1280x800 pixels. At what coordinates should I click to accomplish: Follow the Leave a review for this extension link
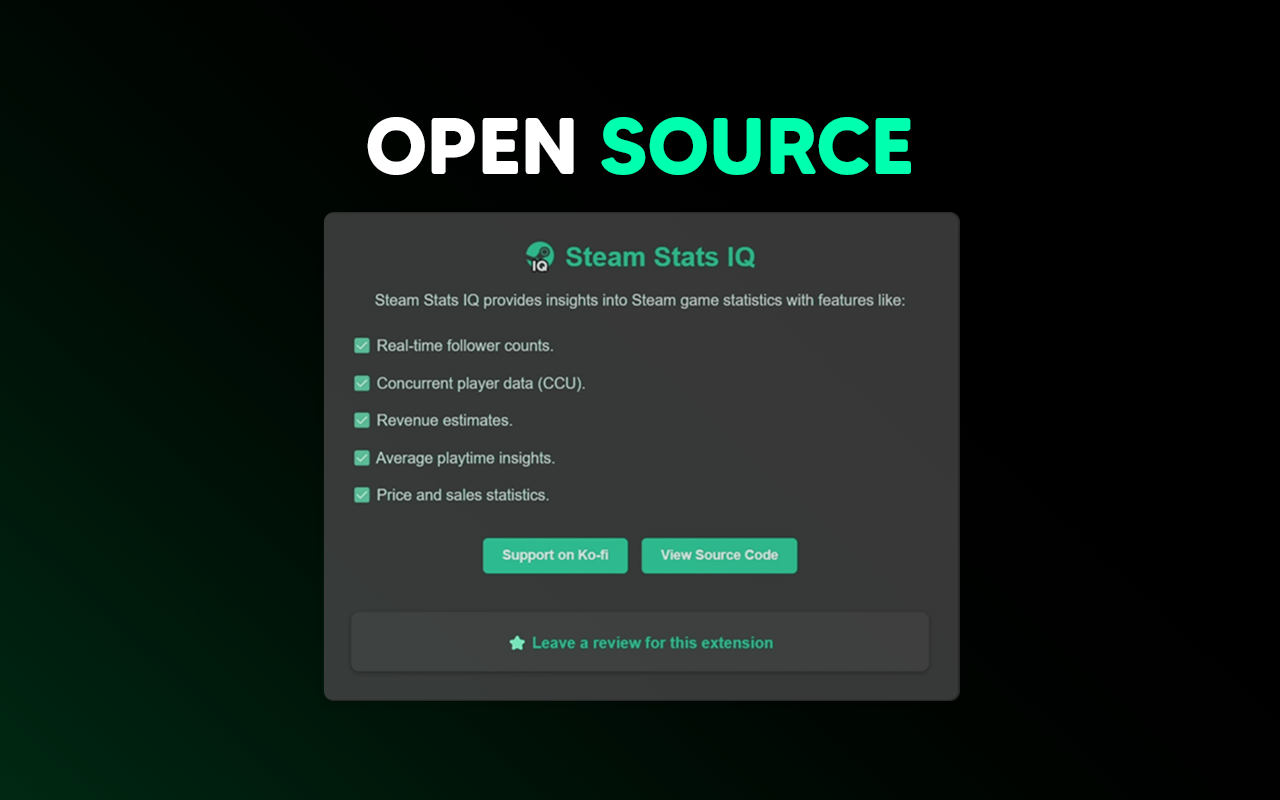[652, 643]
